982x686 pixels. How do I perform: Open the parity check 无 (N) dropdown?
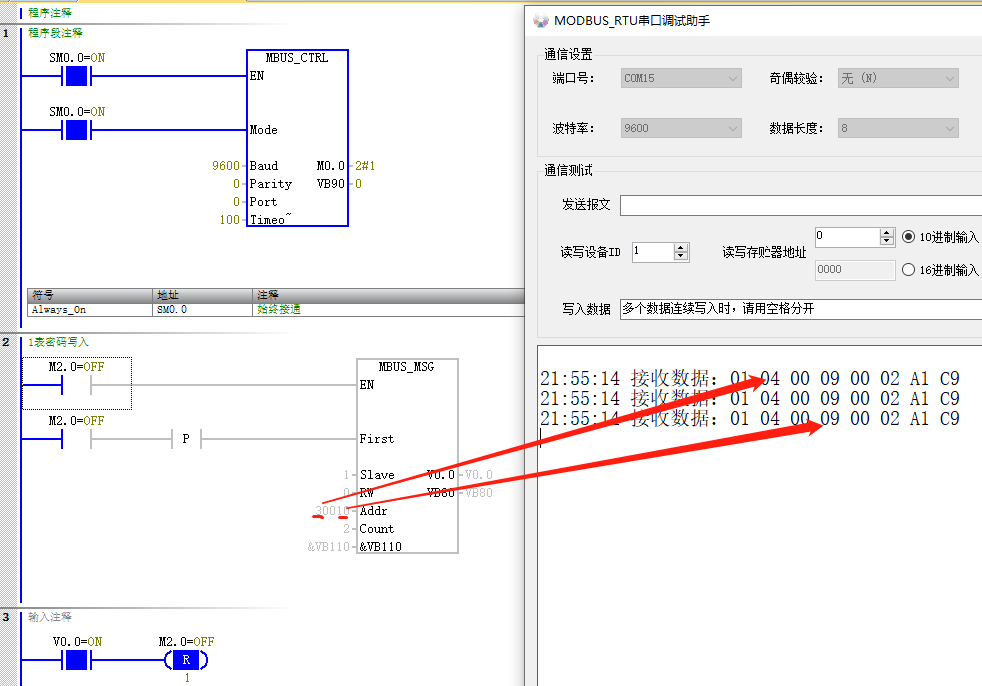click(x=897, y=78)
